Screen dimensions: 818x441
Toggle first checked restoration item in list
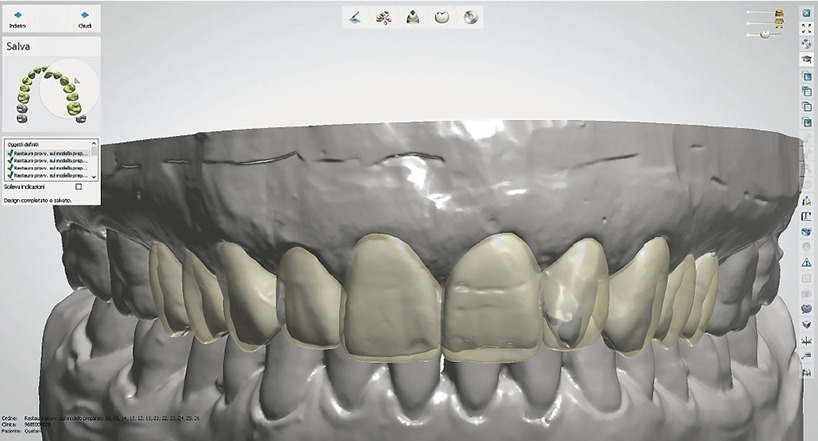[9, 152]
